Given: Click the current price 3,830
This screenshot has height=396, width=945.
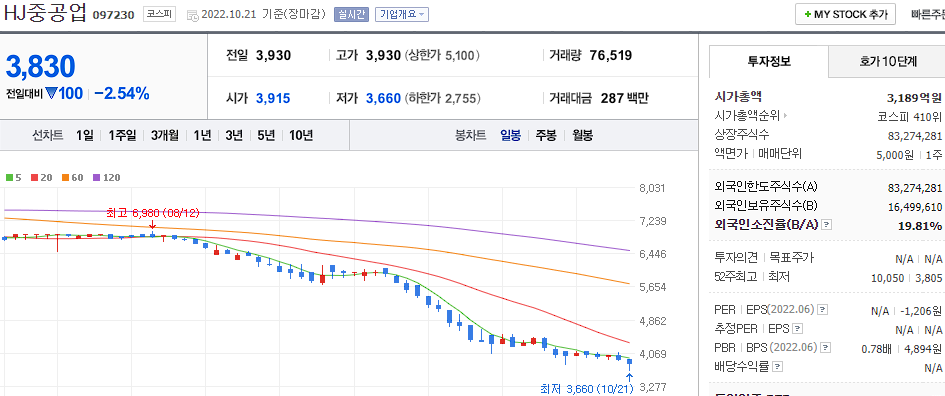Looking at the screenshot, I should (x=40, y=66).
